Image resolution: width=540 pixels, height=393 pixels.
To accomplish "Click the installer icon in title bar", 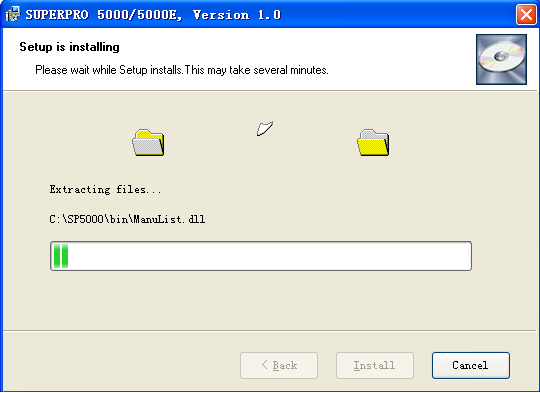I will coord(13,14).
